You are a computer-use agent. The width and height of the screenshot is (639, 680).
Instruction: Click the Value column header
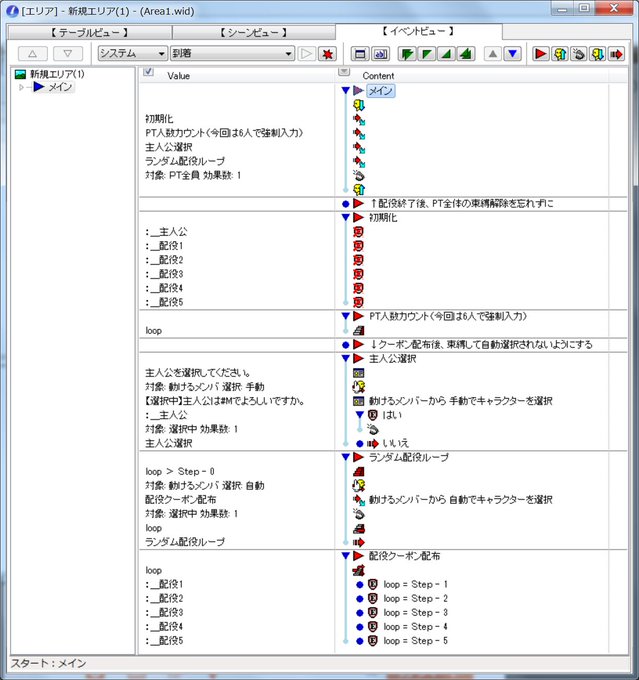tap(179, 76)
